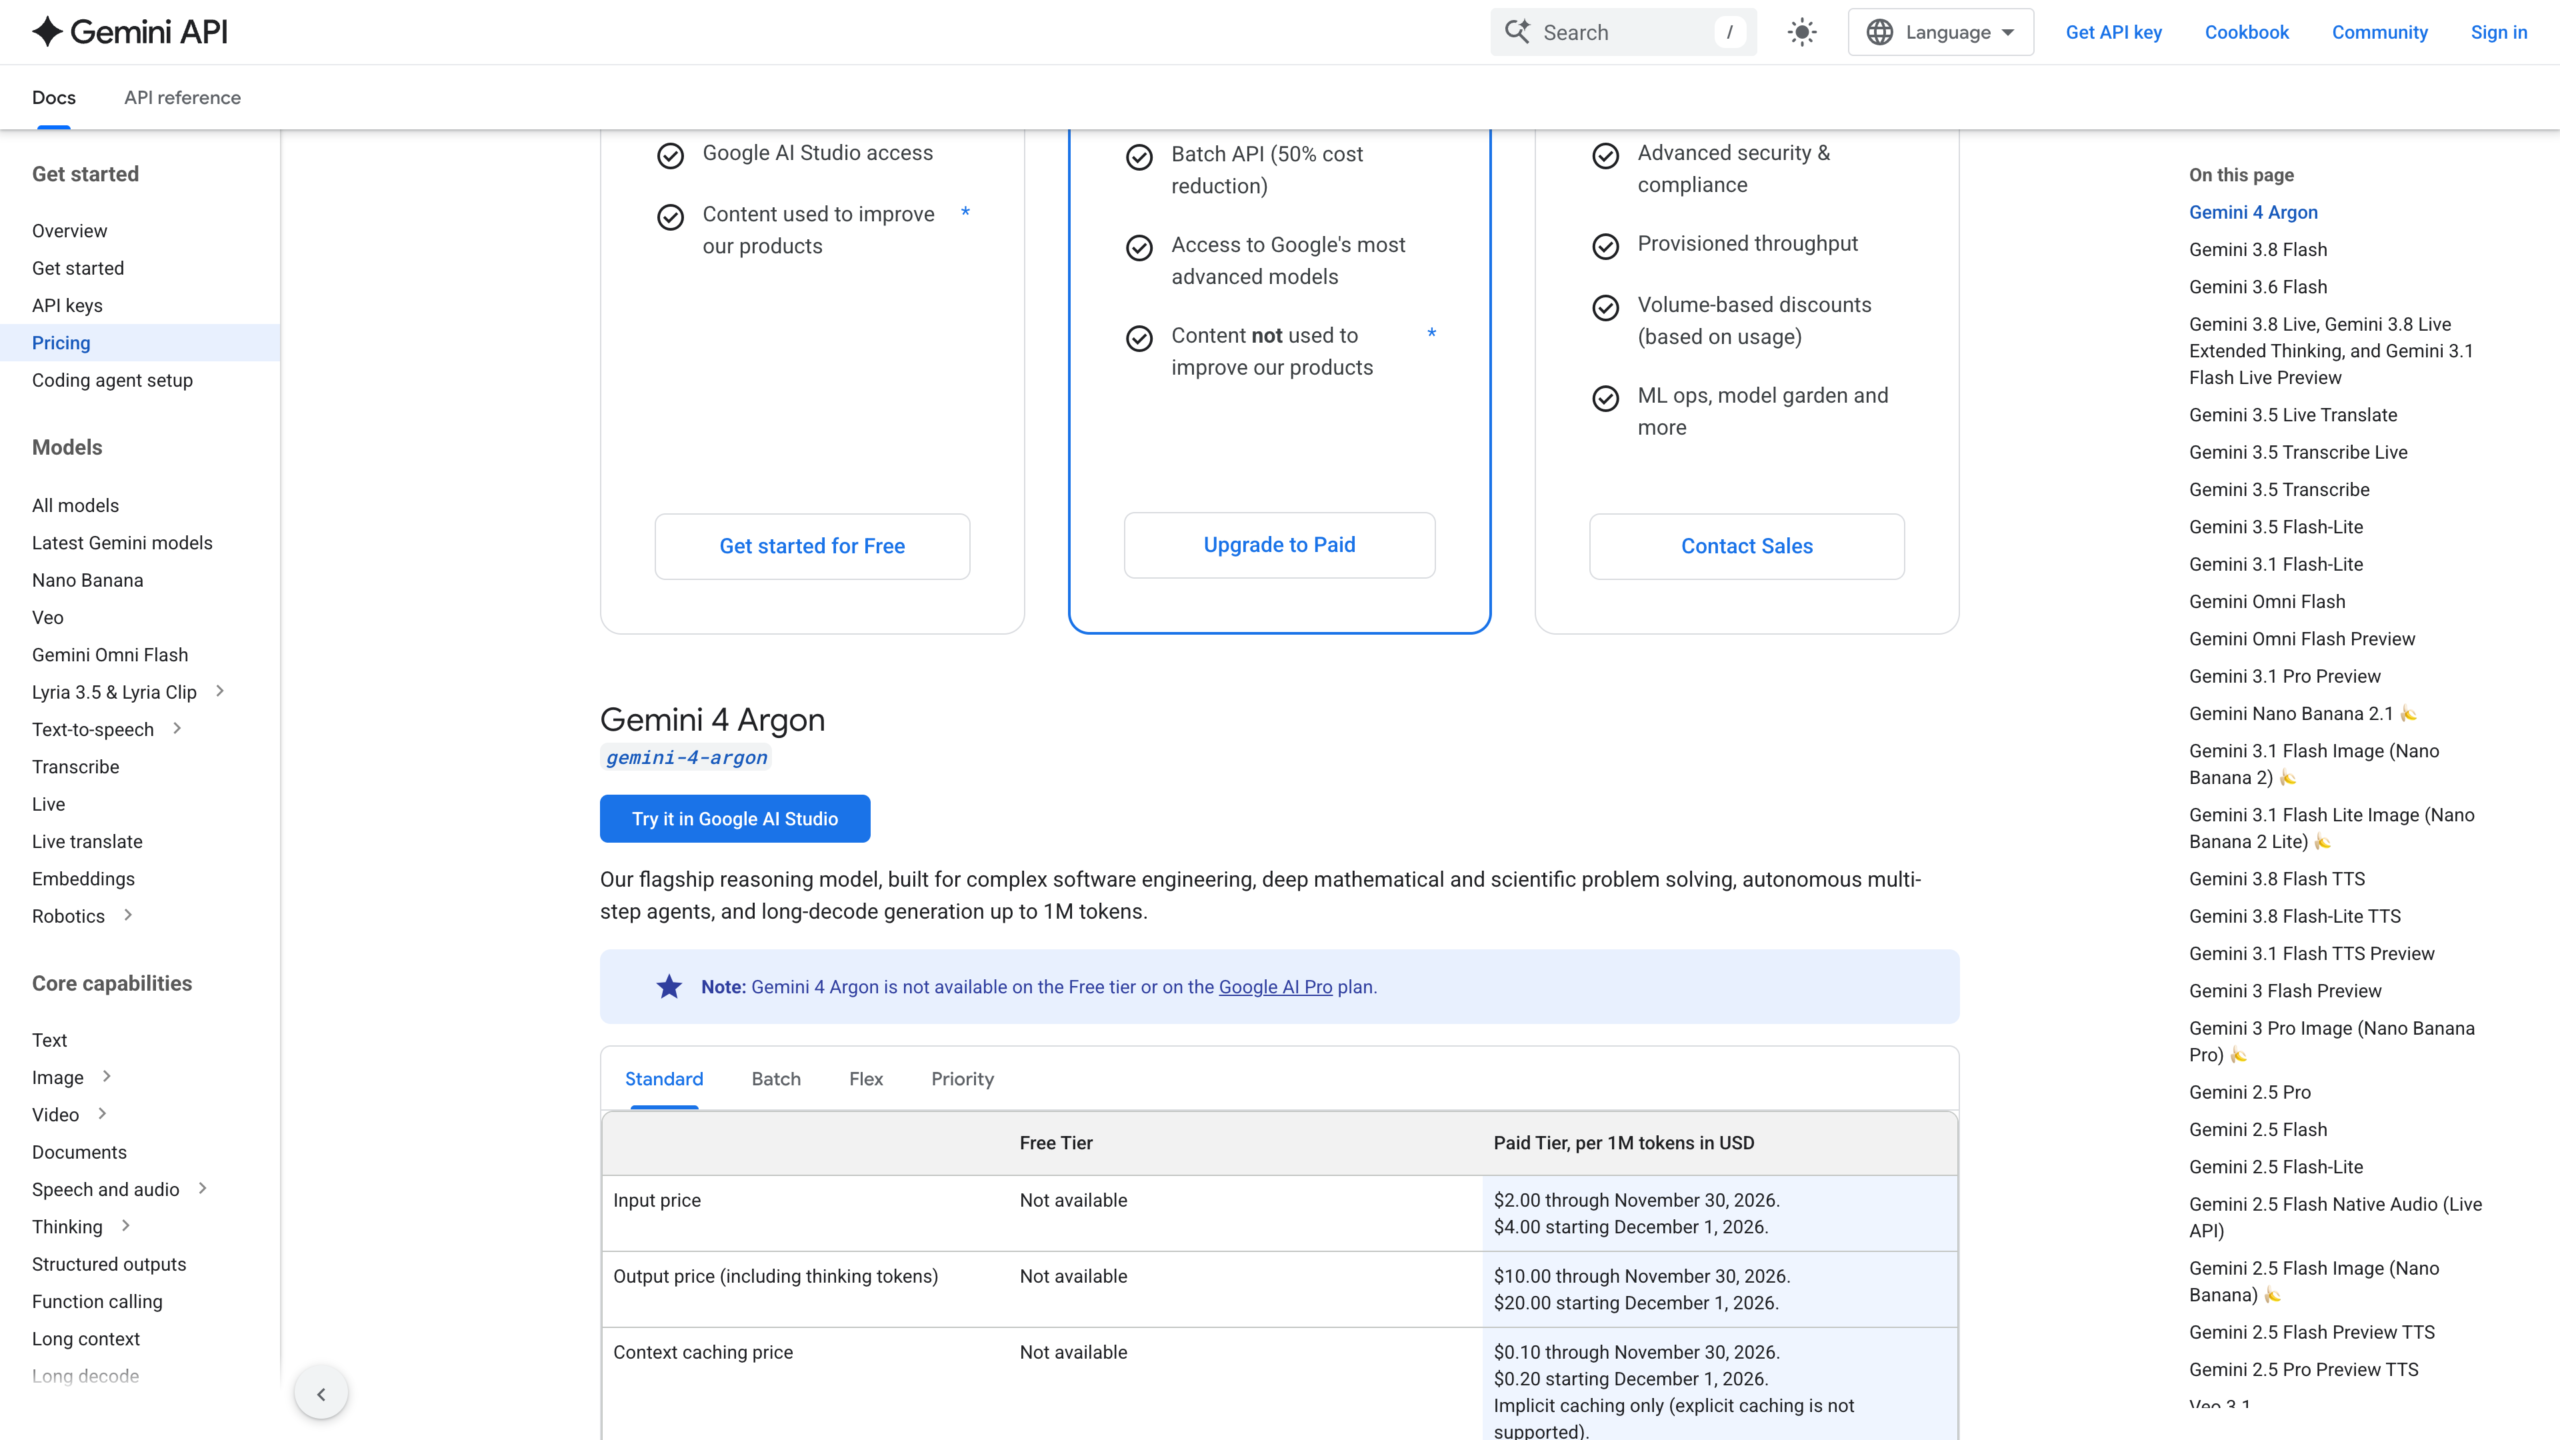Click checkmark icon beside Provisioned throughput
The width and height of the screenshot is (2560, 1440).
(1605, 246)
